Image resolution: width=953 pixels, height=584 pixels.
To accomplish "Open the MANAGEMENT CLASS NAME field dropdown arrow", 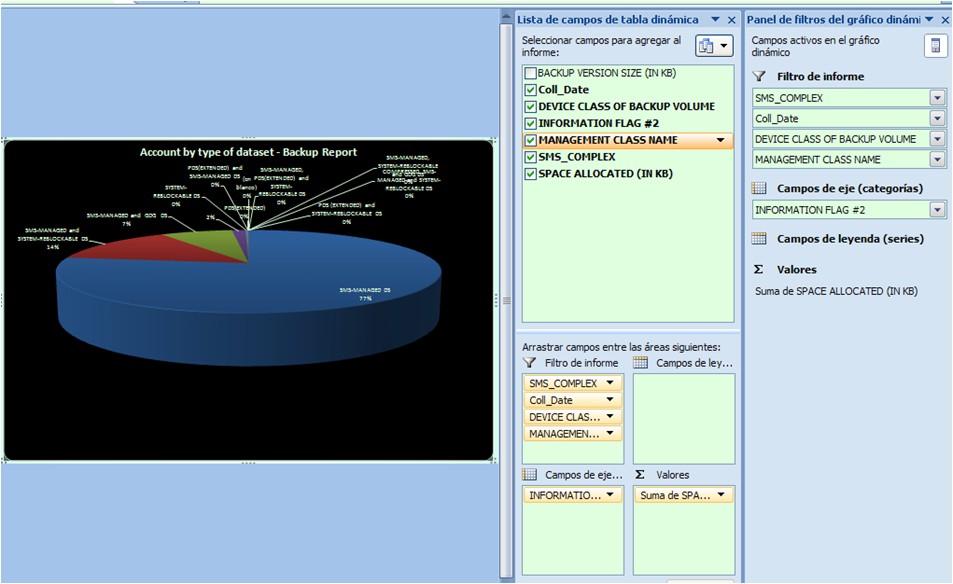I will [721, 140].
